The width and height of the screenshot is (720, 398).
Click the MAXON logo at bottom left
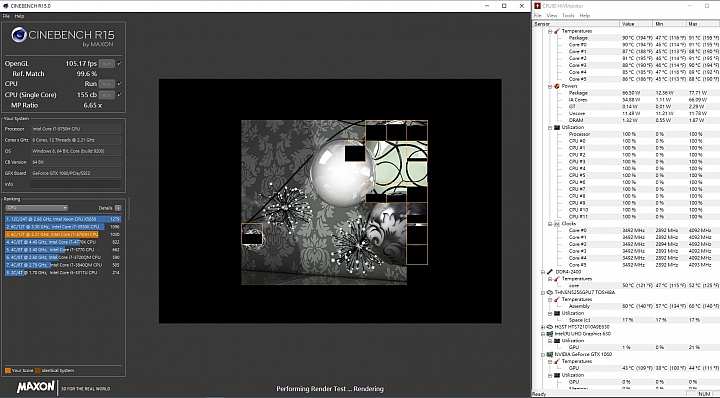36,387
